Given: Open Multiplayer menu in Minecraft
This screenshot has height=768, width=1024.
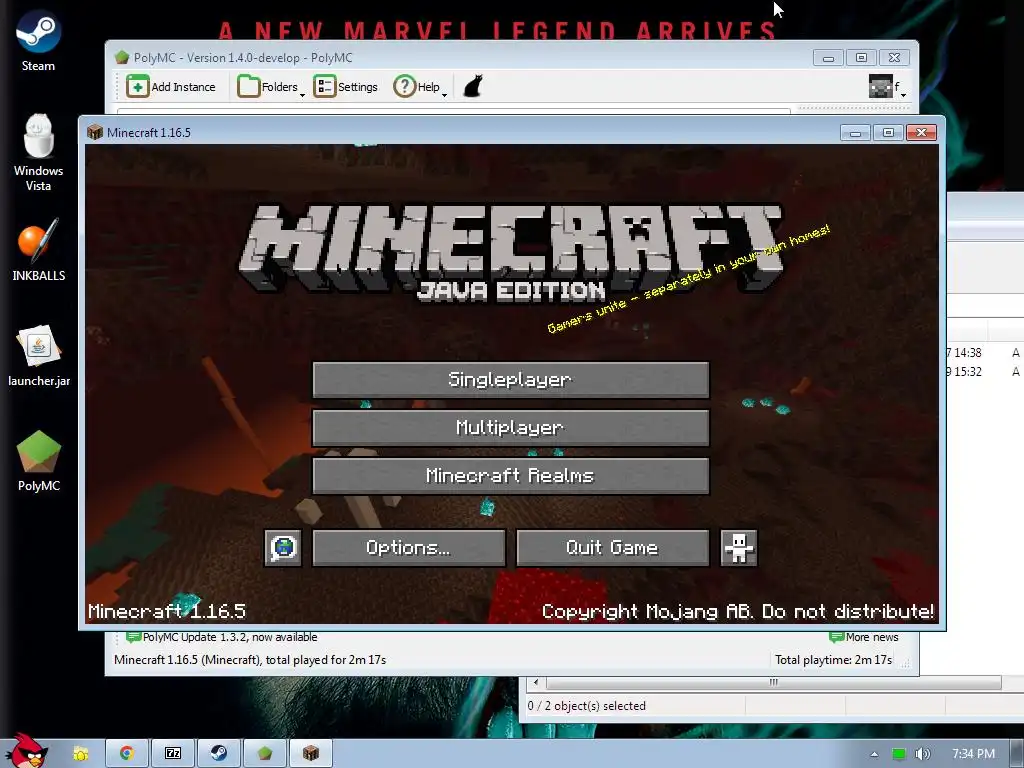Looking at the screenshot, I should click(511, 428).
